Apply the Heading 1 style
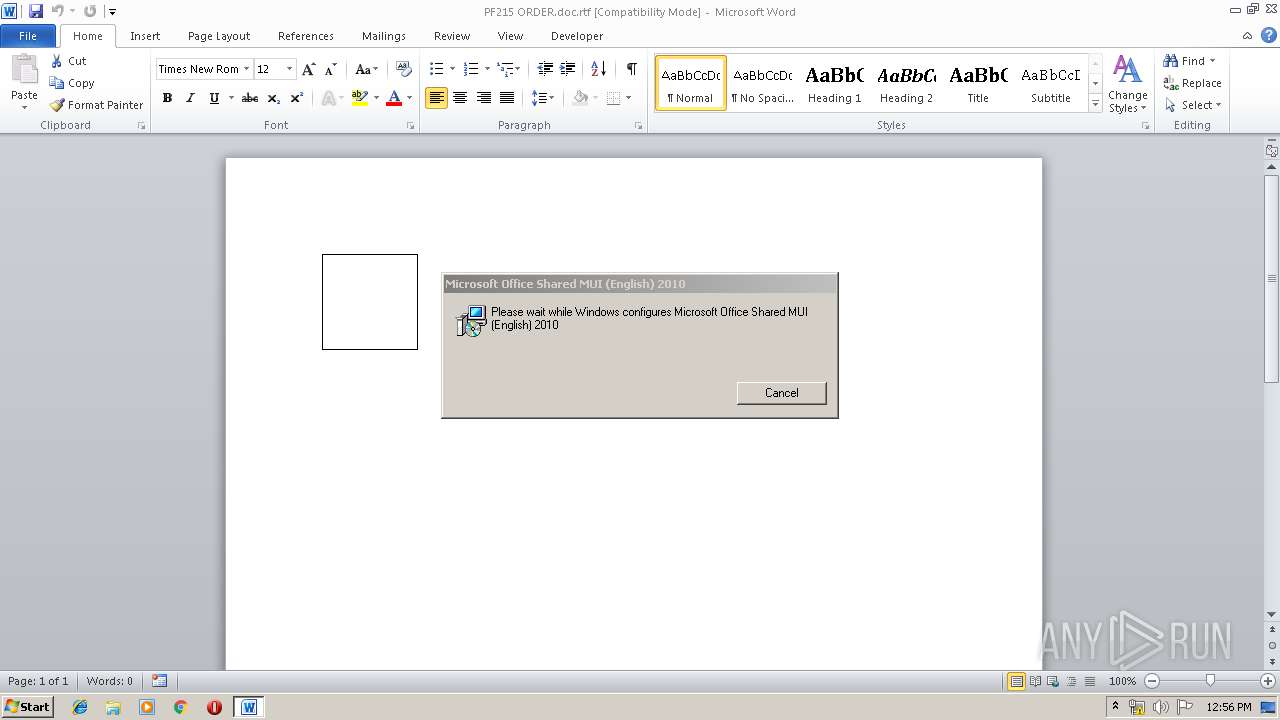This screenshot has height=720, width=1280. point(834,84)
